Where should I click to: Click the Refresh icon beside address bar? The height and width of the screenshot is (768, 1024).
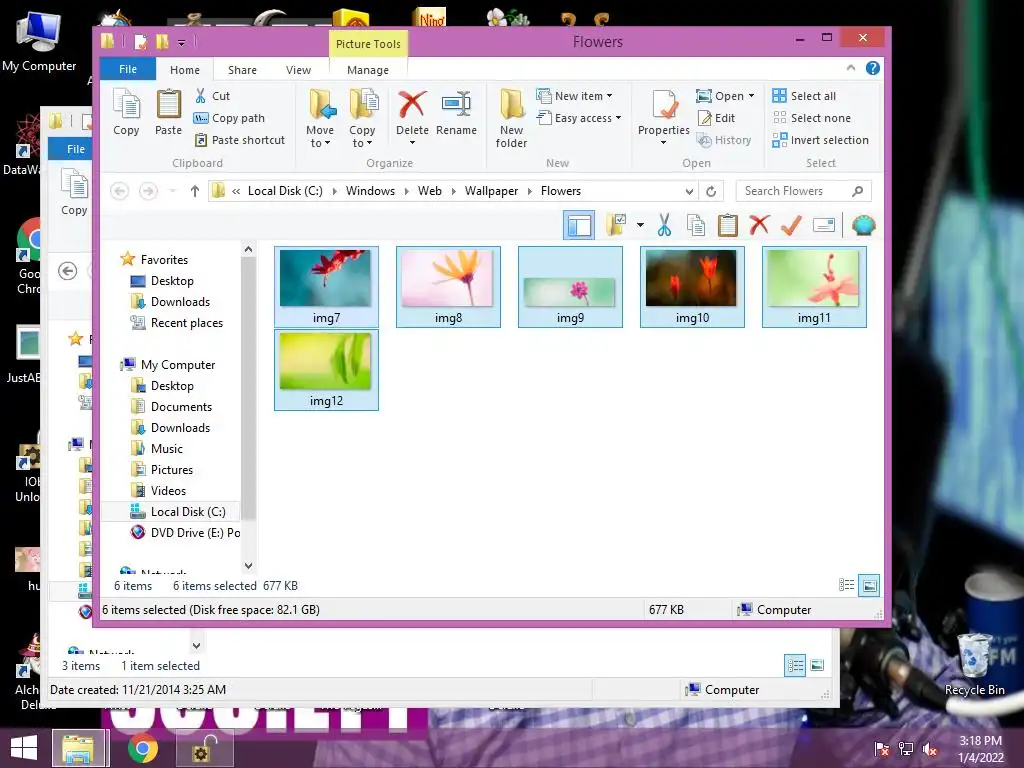click(711, 191)
